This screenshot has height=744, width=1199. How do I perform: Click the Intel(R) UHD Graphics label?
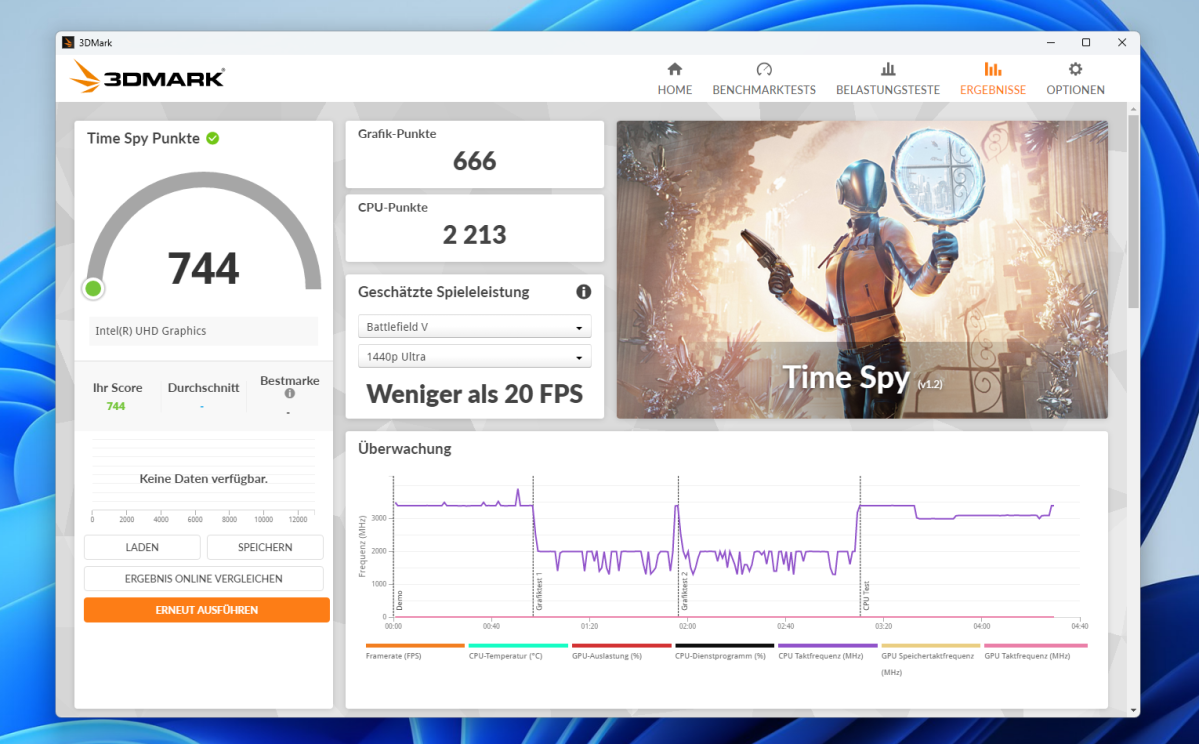coord(151,331)
